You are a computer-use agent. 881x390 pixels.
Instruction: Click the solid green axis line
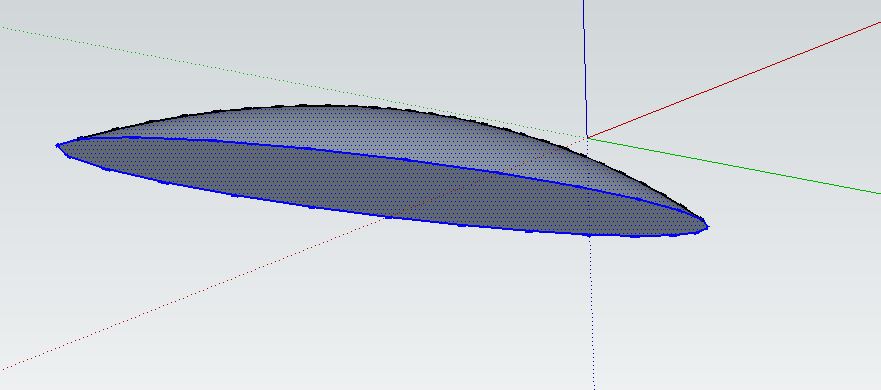pyautogui.click(x=733, y=166)
